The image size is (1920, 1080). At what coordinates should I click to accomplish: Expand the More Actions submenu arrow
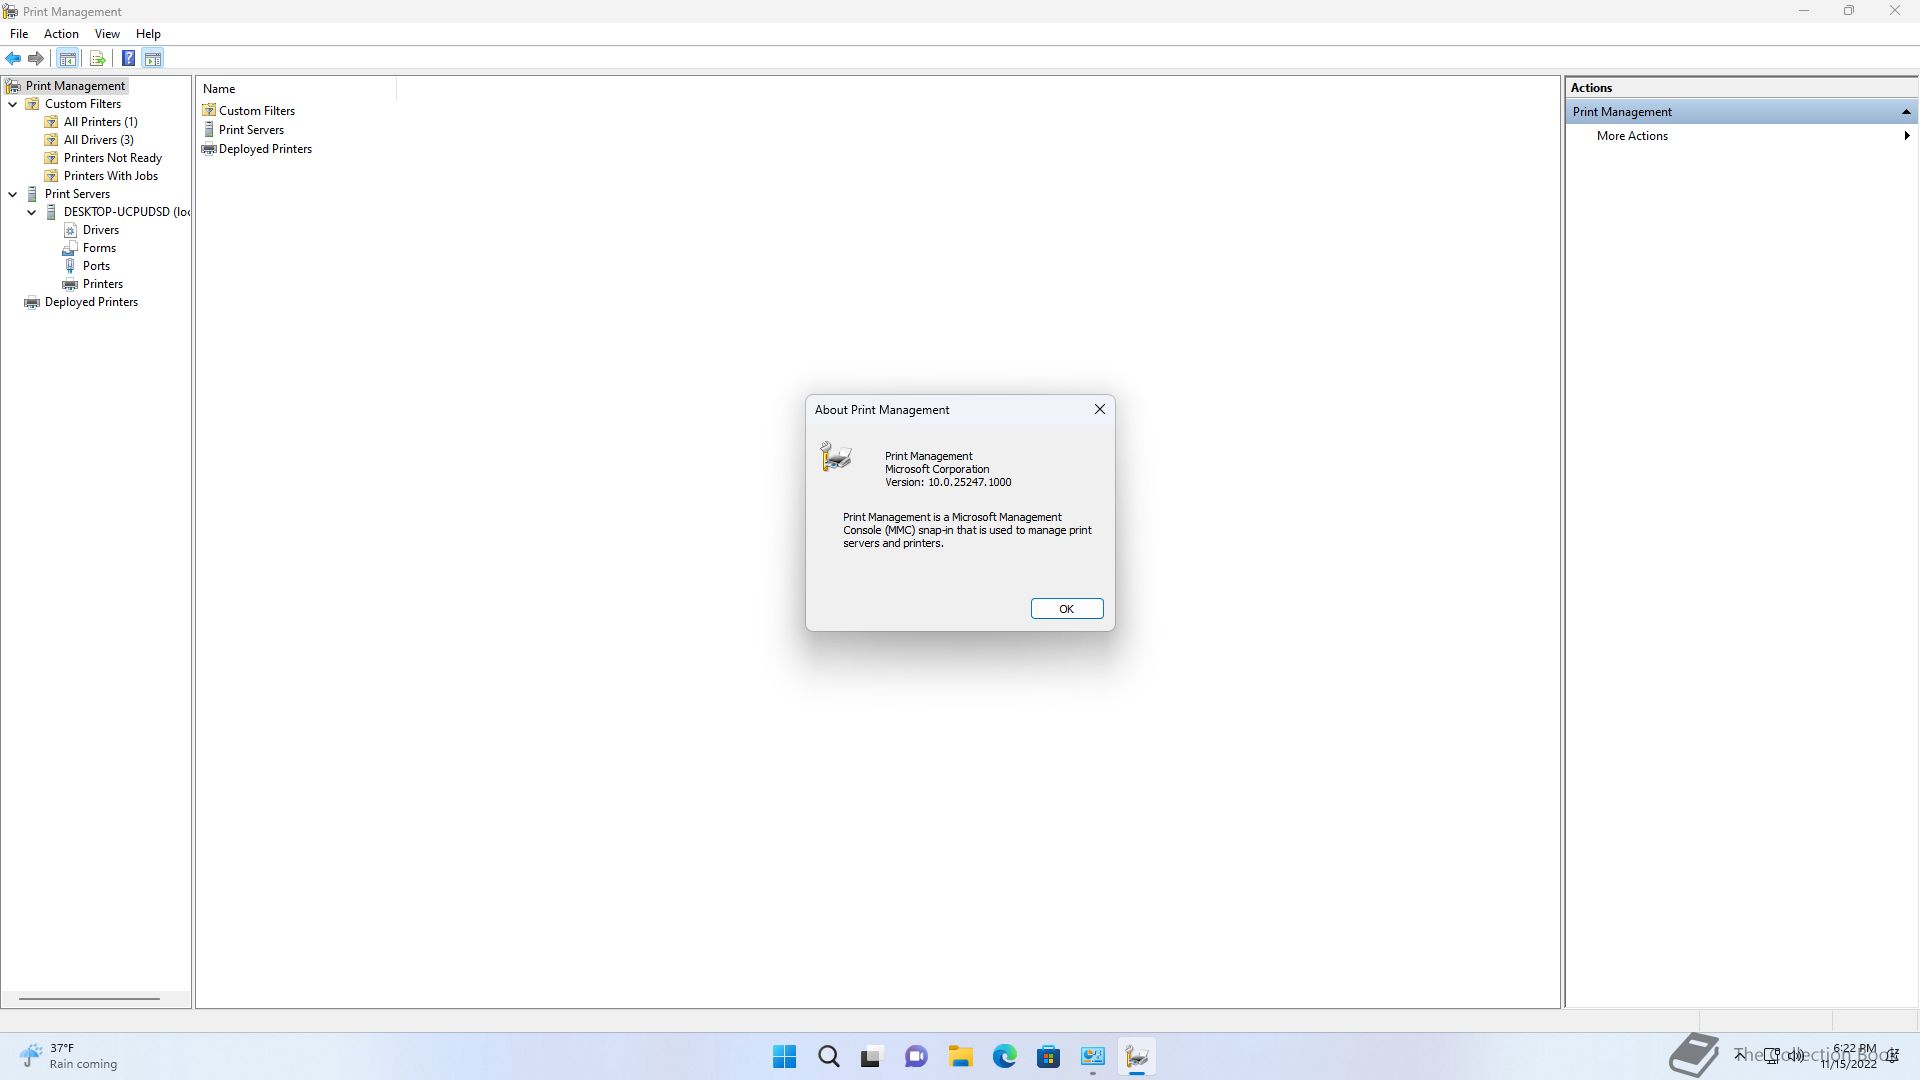[1906, 136]
